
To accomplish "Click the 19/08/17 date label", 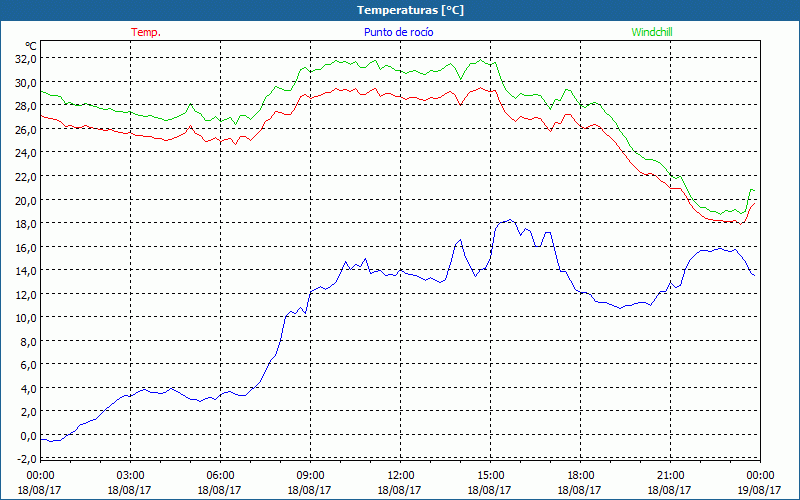I will coord(760,490).
